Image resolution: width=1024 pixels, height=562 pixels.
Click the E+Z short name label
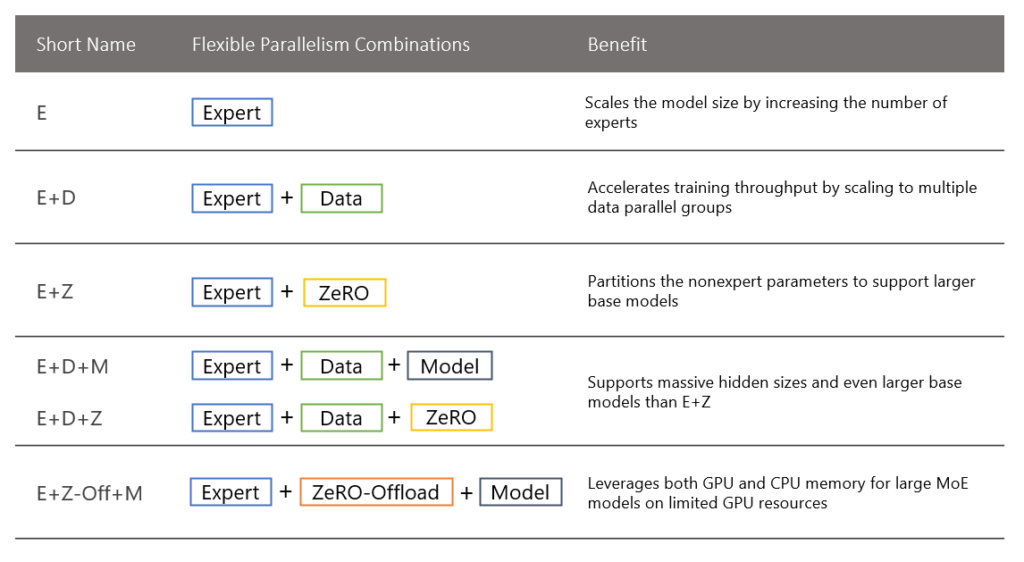click(x=55, y=292)
